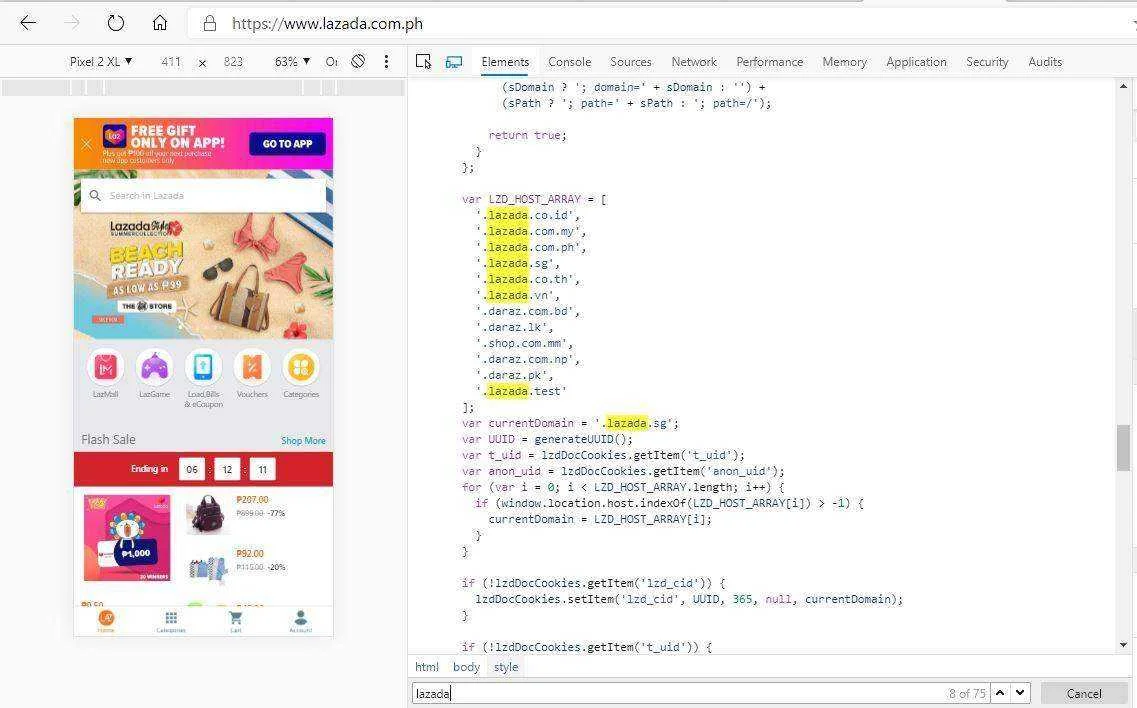The height and width of the screenshot is (708, 1137).
Task: Open the Pixel 2 XL device dropdown
Action: [101, 62]
